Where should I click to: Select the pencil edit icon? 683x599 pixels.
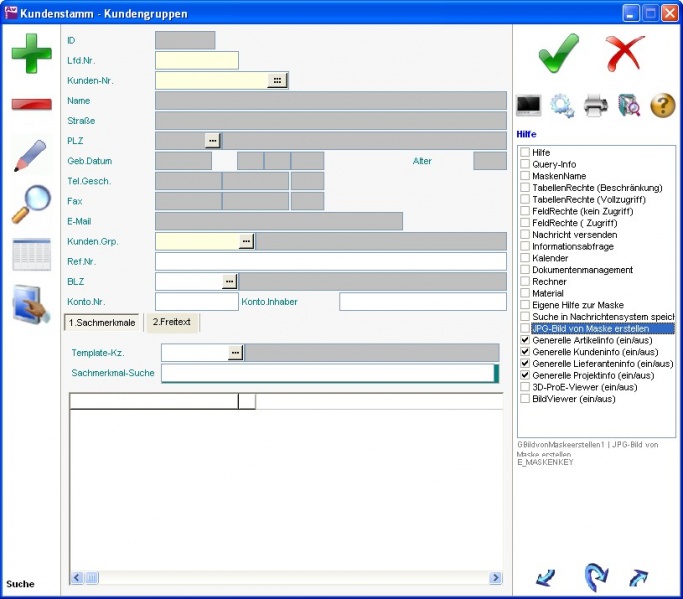(31, 156)
